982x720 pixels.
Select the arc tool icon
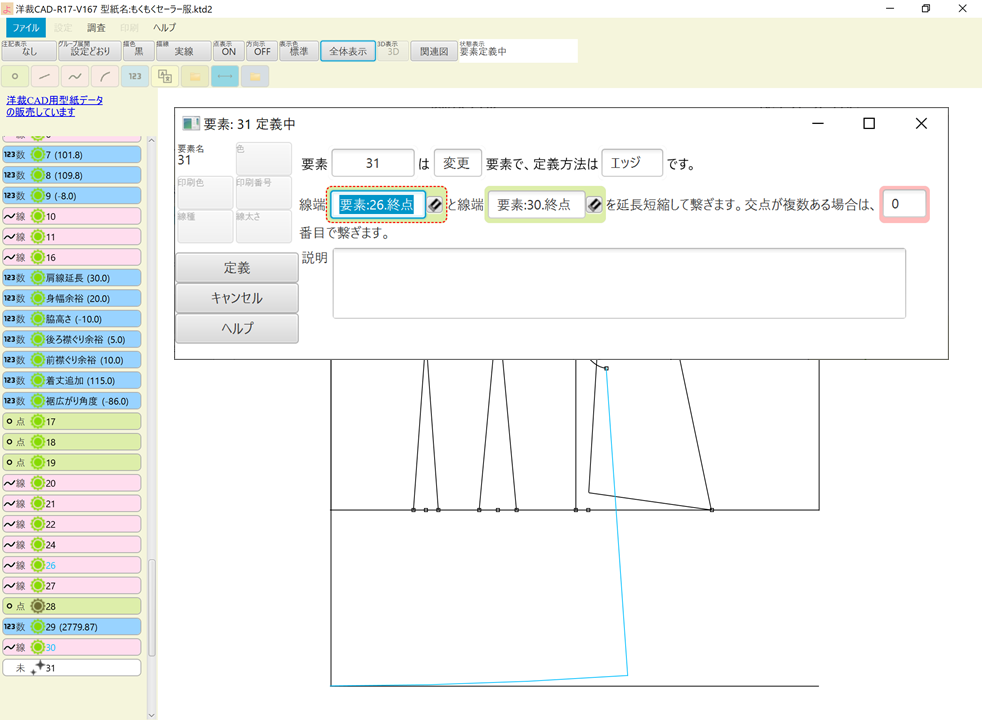coord(104,76)
